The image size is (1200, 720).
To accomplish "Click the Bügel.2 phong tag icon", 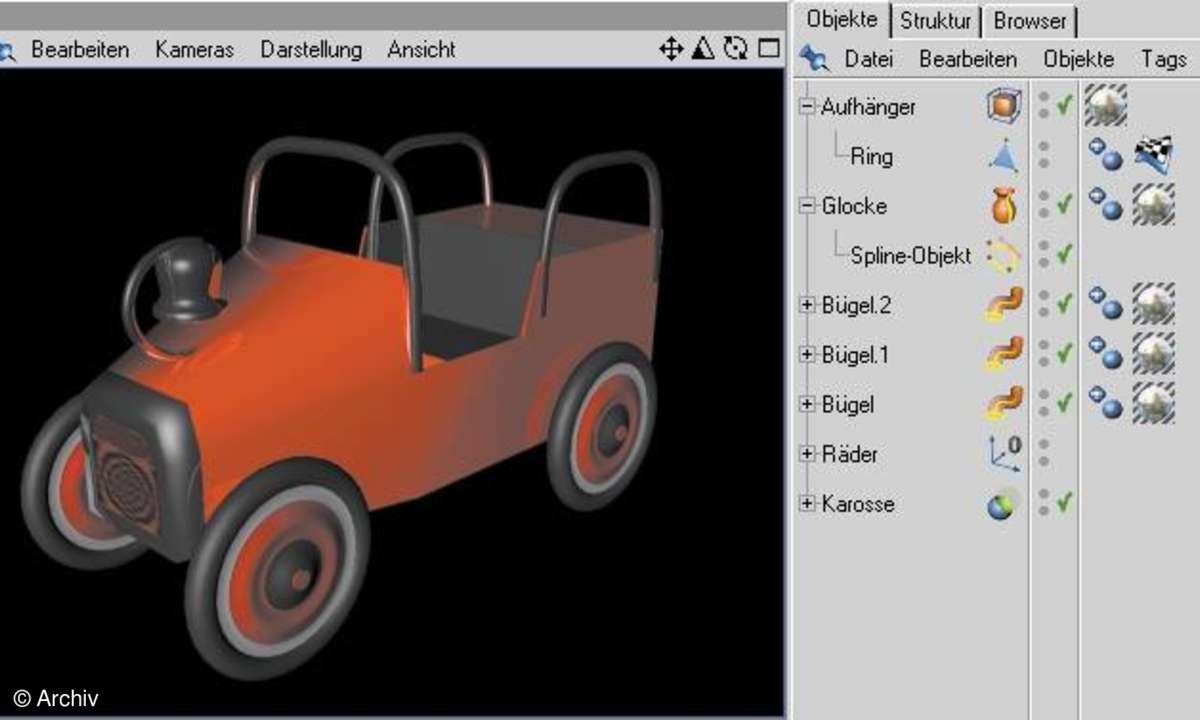I will click(1105, 304).
